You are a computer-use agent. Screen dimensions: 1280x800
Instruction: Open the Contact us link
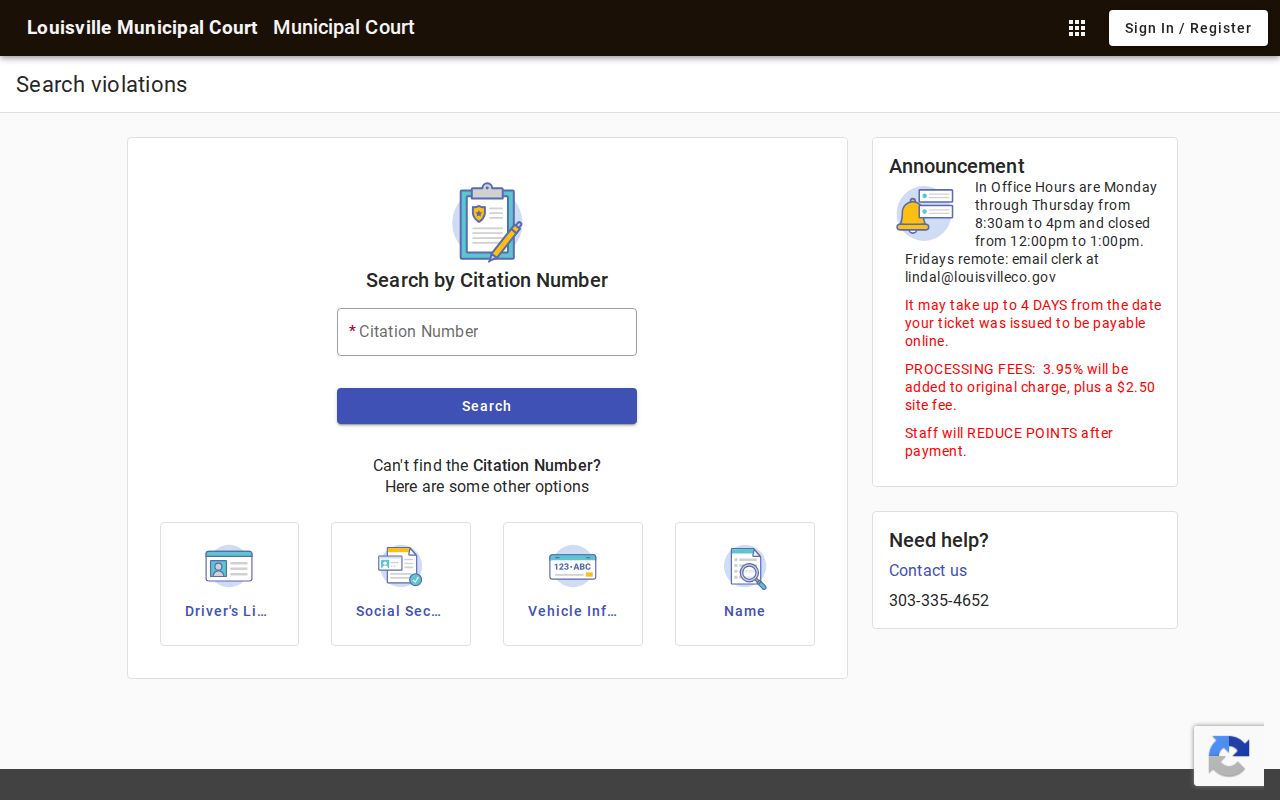point(928,570)
